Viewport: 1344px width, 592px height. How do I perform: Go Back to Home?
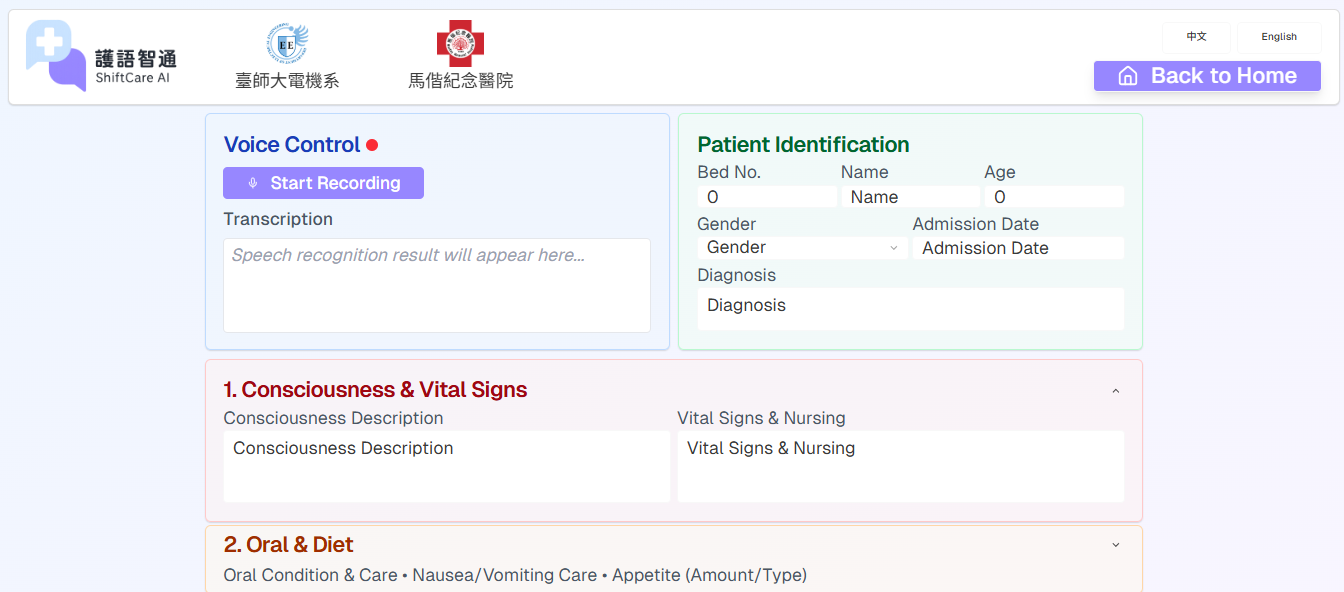tap(1207, 76)
